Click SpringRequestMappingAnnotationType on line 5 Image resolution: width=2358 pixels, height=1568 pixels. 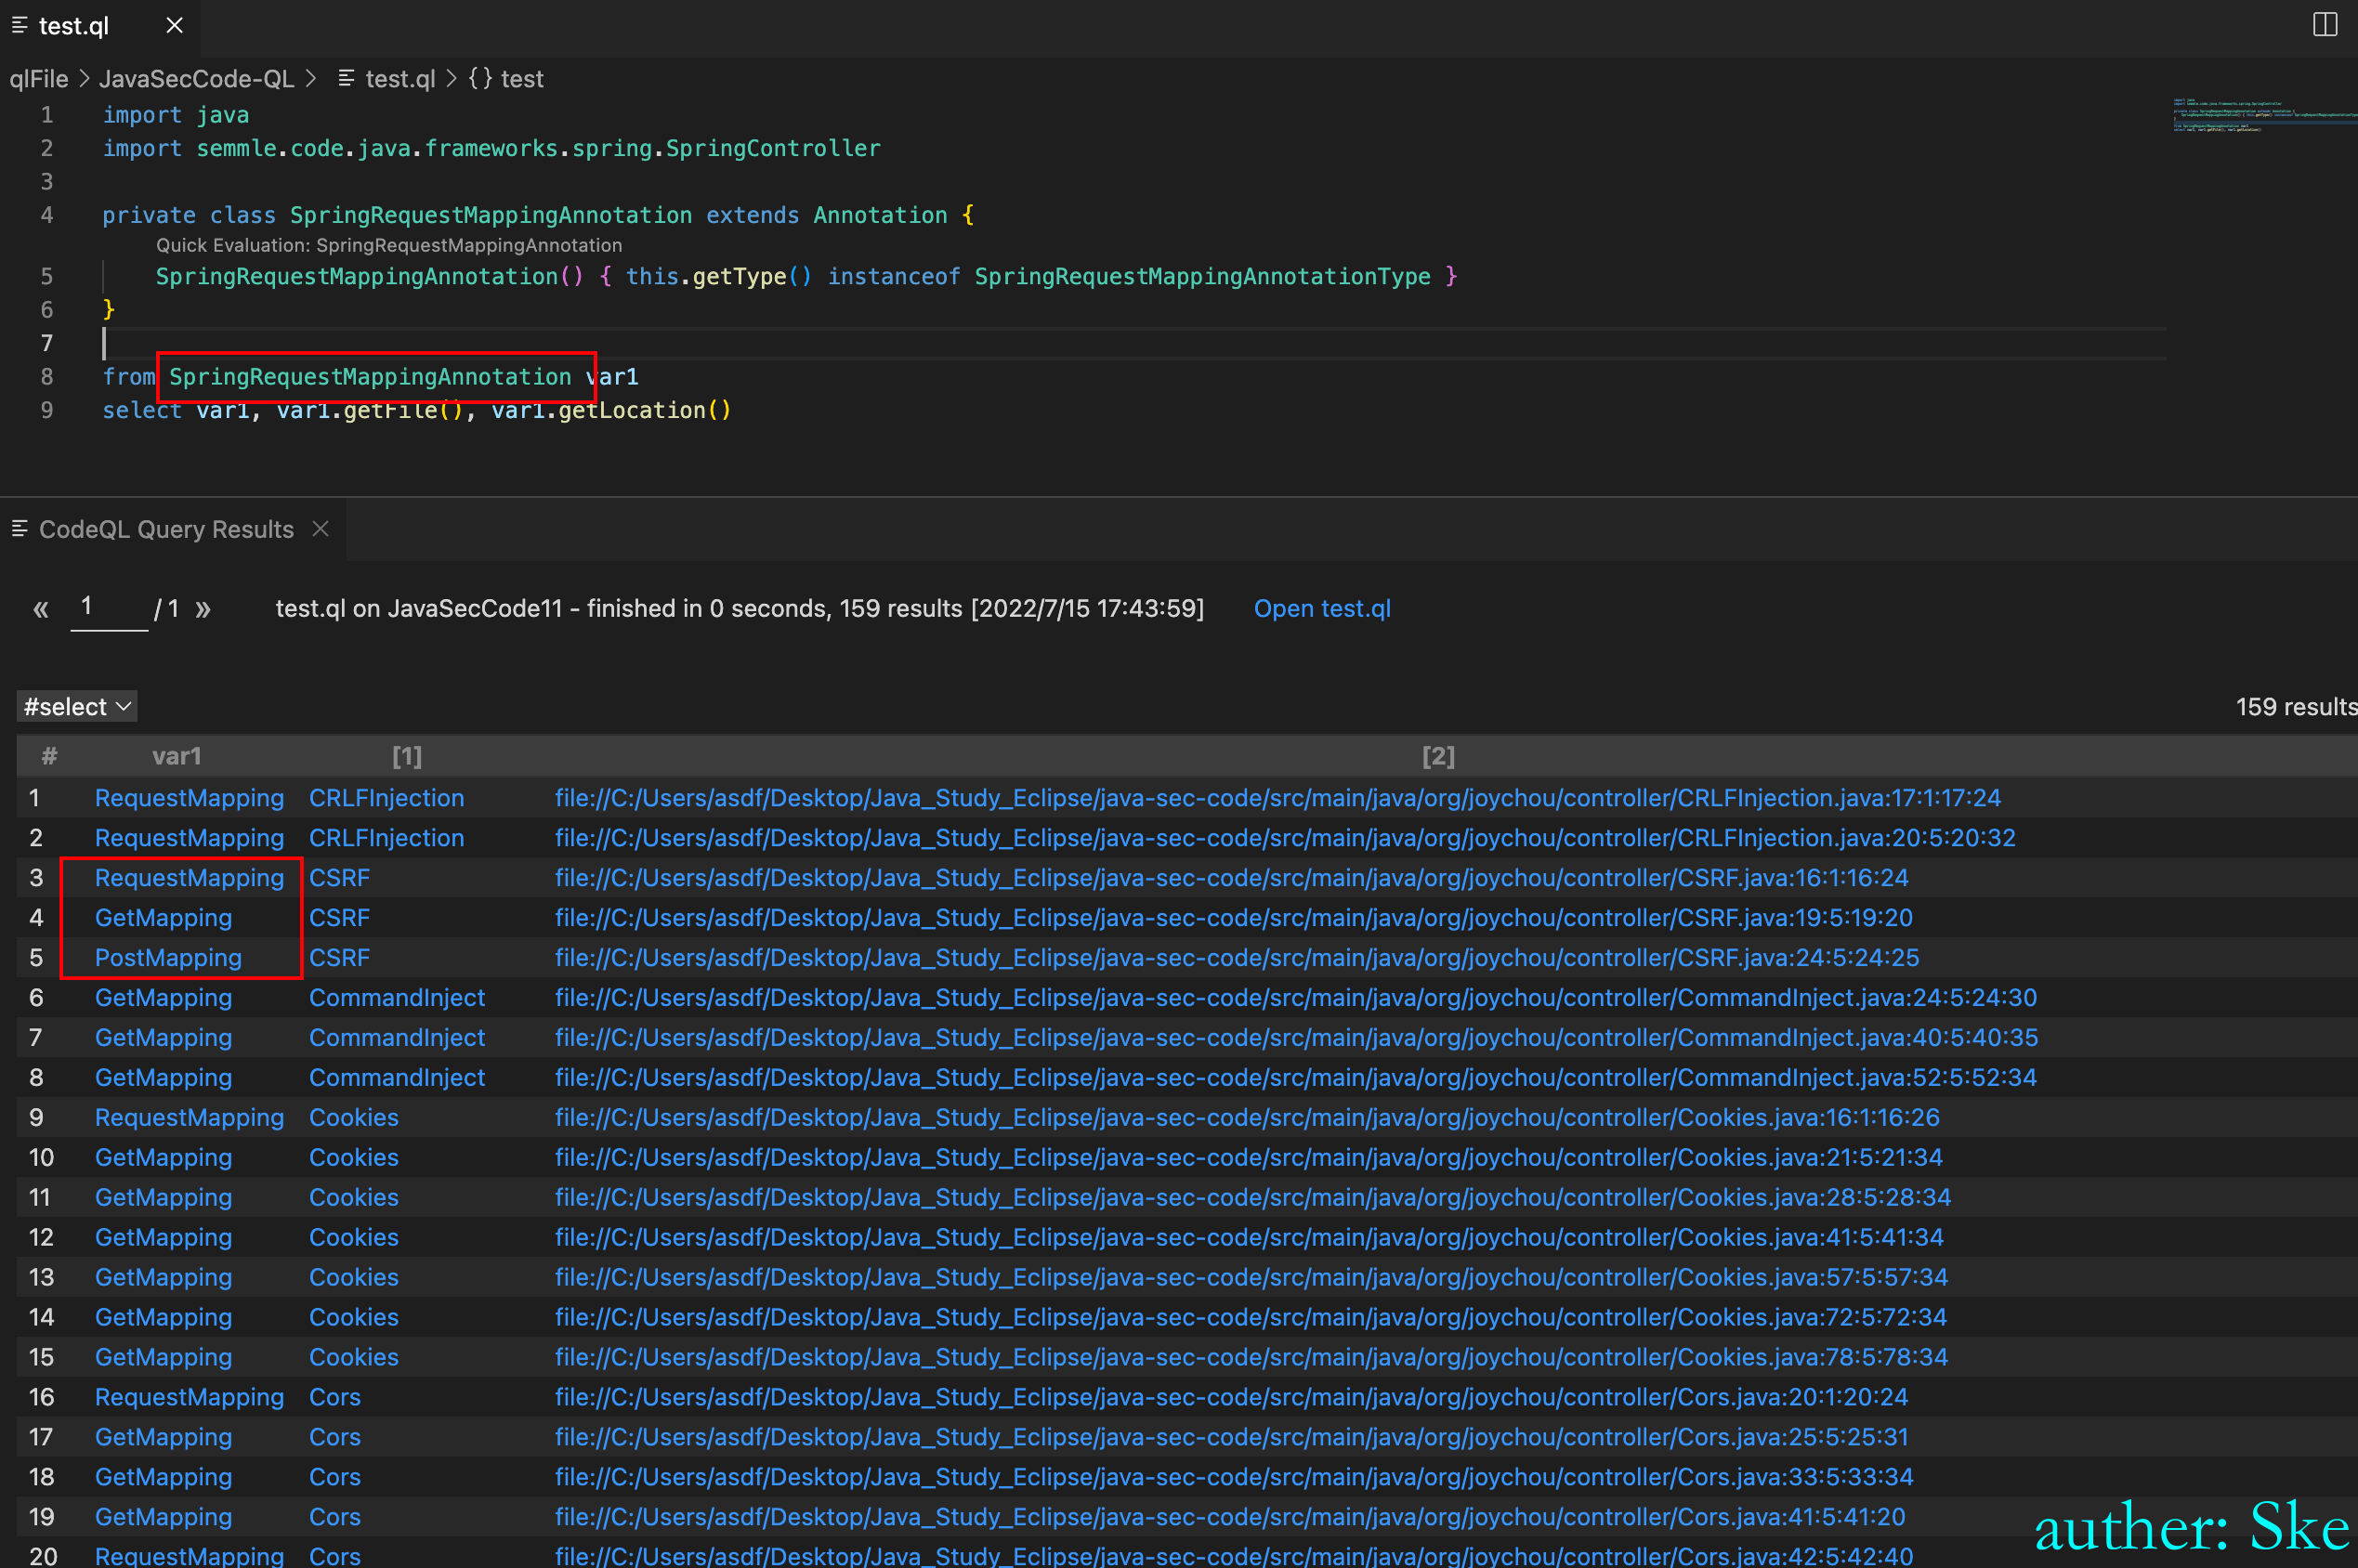[x=1202, y=277]
